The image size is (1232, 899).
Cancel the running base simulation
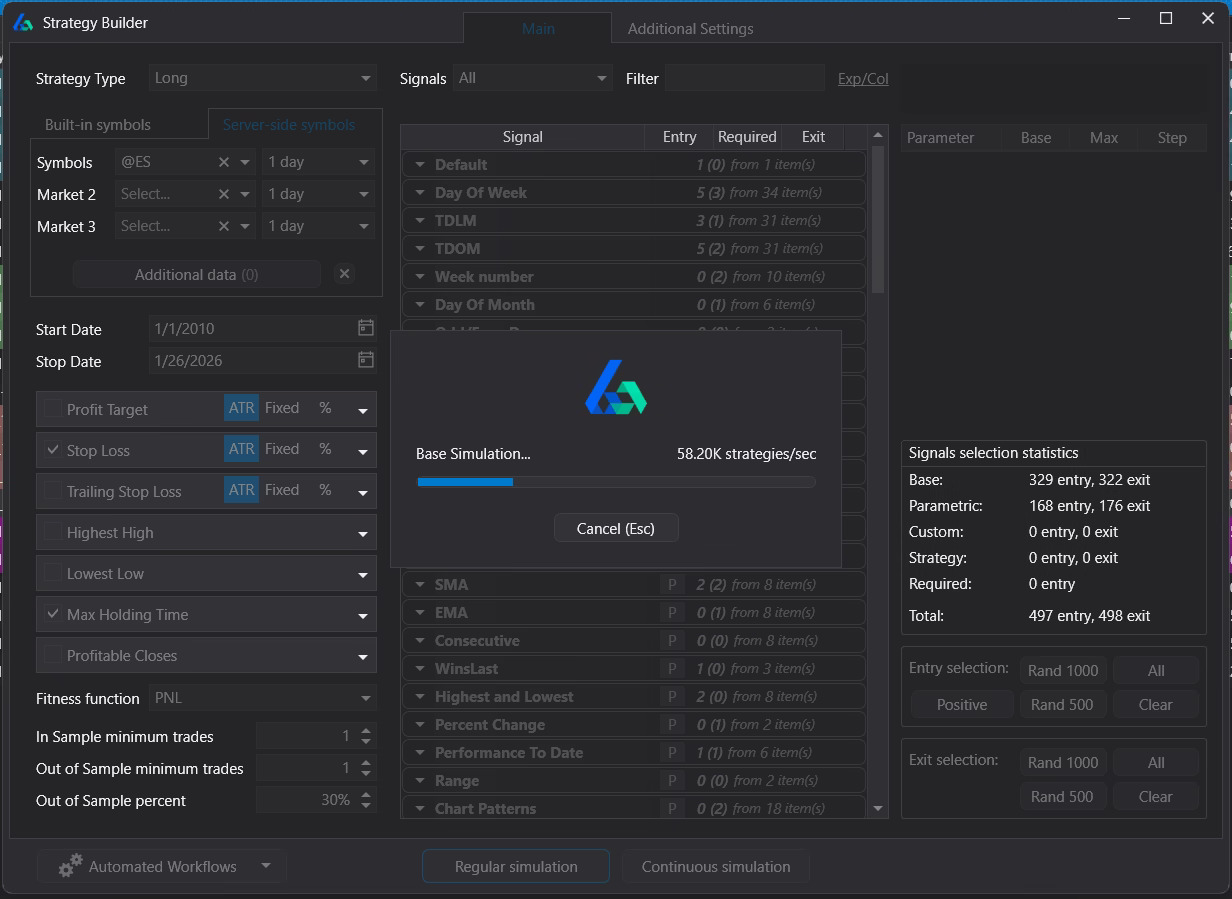615,528
